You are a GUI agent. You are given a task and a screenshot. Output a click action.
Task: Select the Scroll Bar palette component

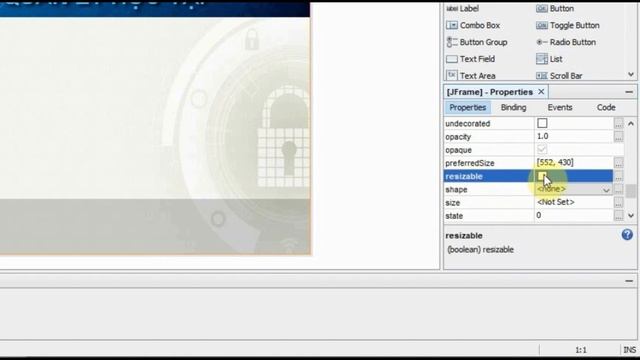point(559,76)
